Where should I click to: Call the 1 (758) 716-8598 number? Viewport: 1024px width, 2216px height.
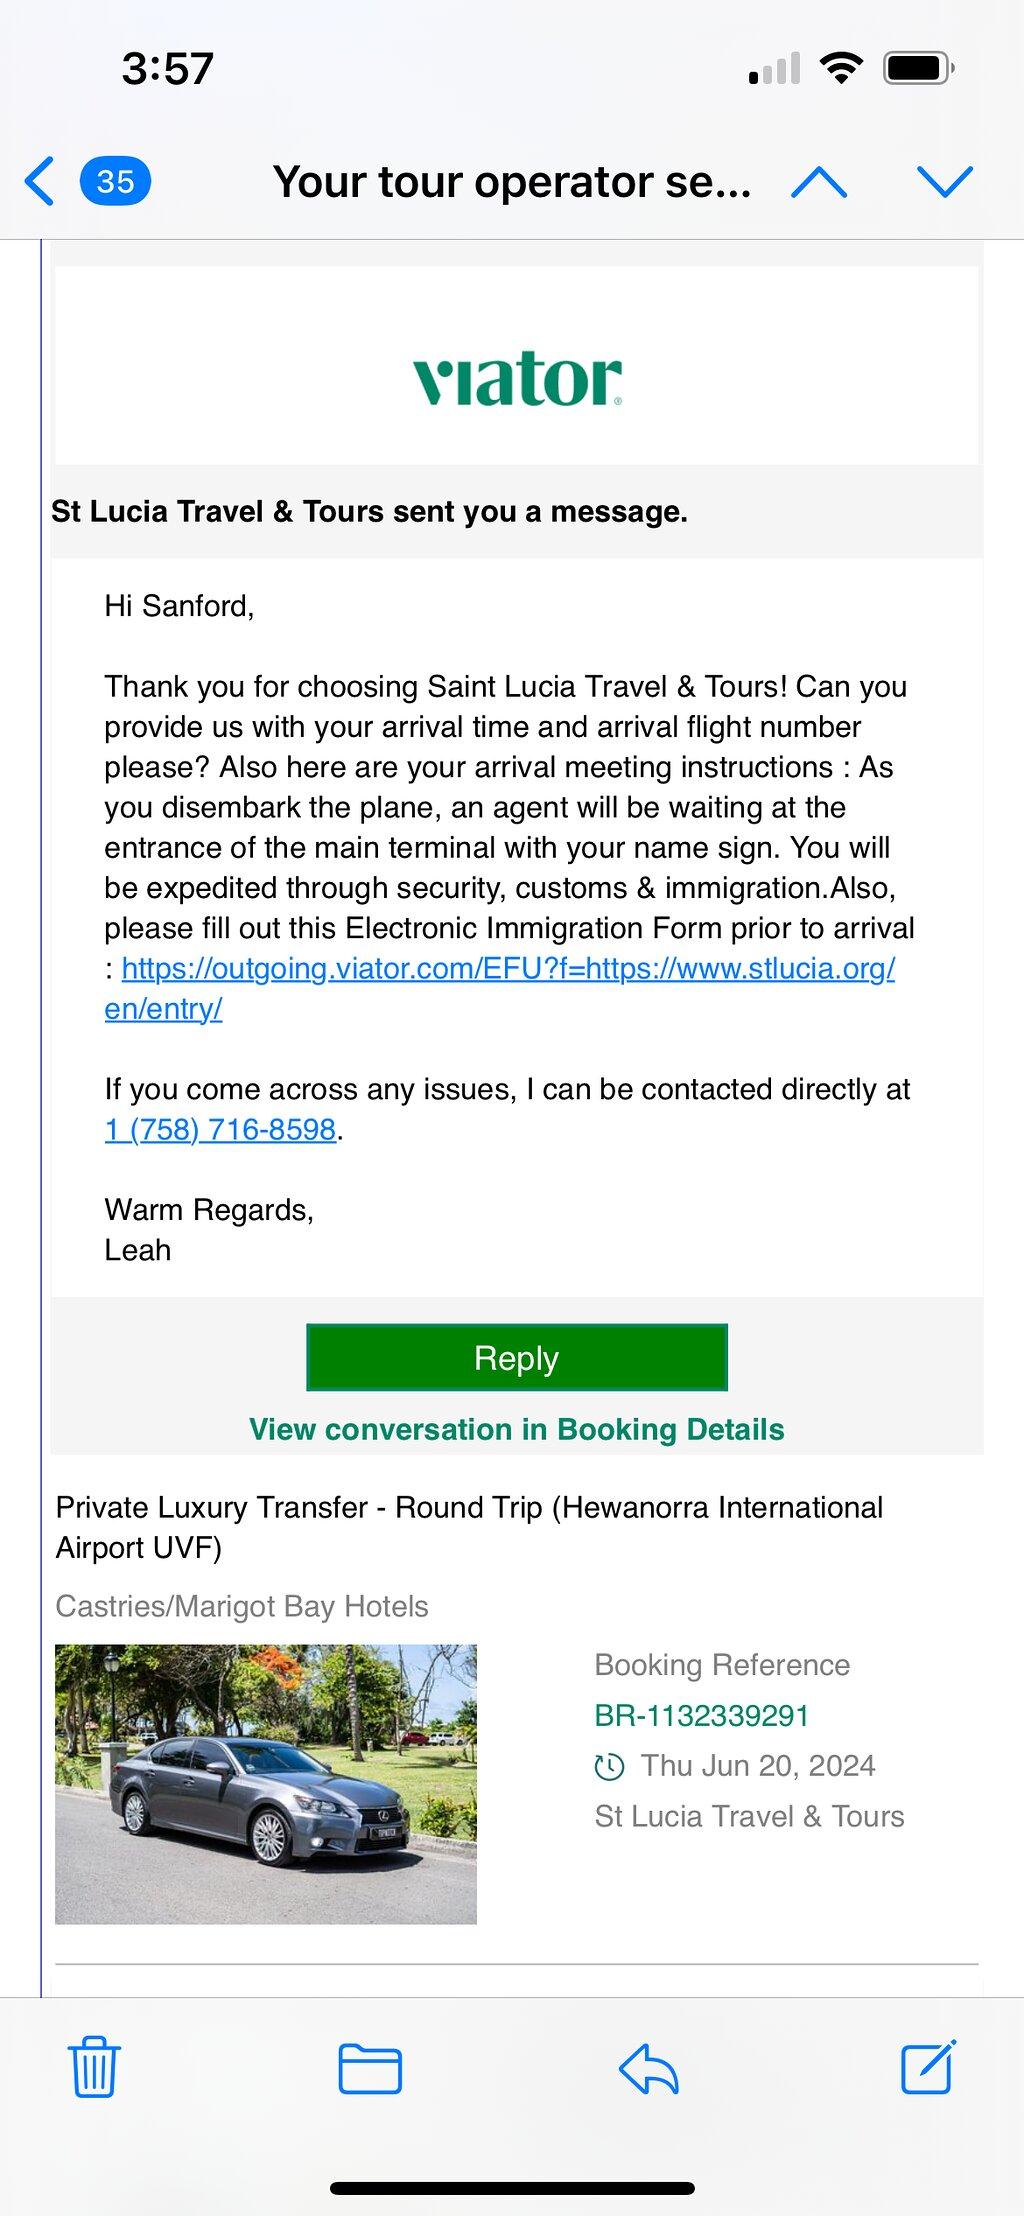[x=220, y=1129]
